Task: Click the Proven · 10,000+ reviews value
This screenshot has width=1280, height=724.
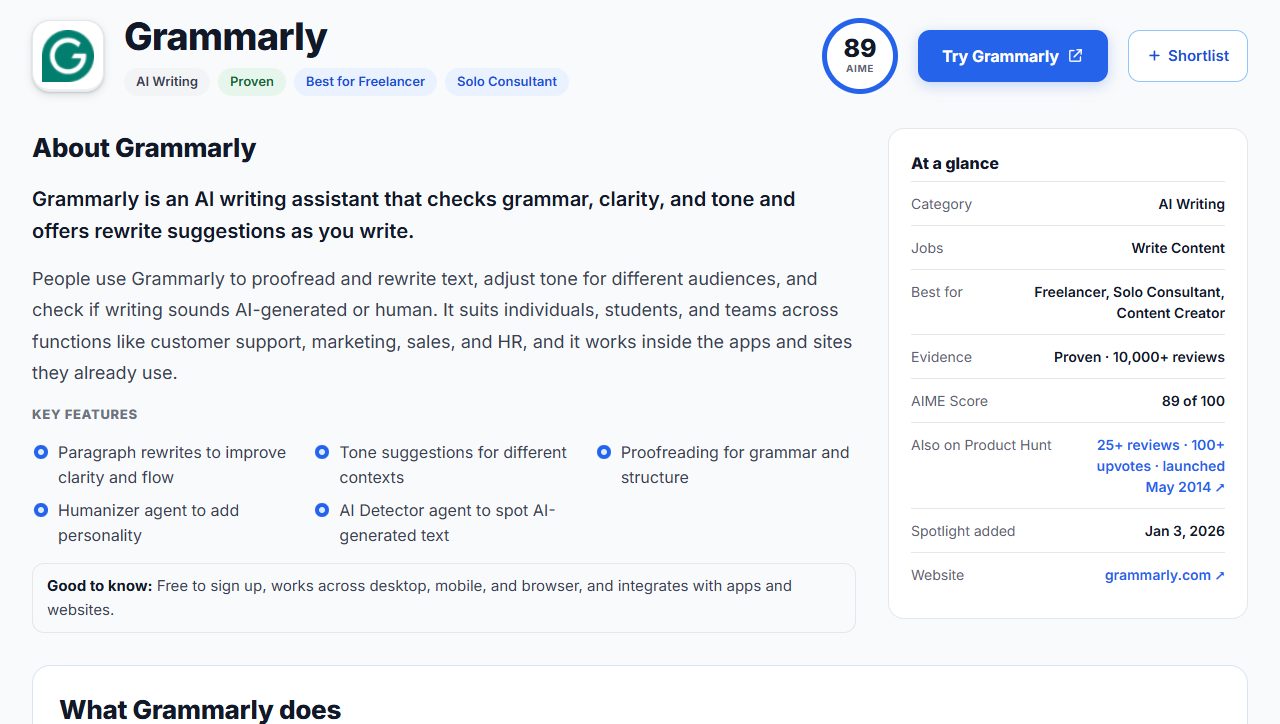Action: 1139,357
